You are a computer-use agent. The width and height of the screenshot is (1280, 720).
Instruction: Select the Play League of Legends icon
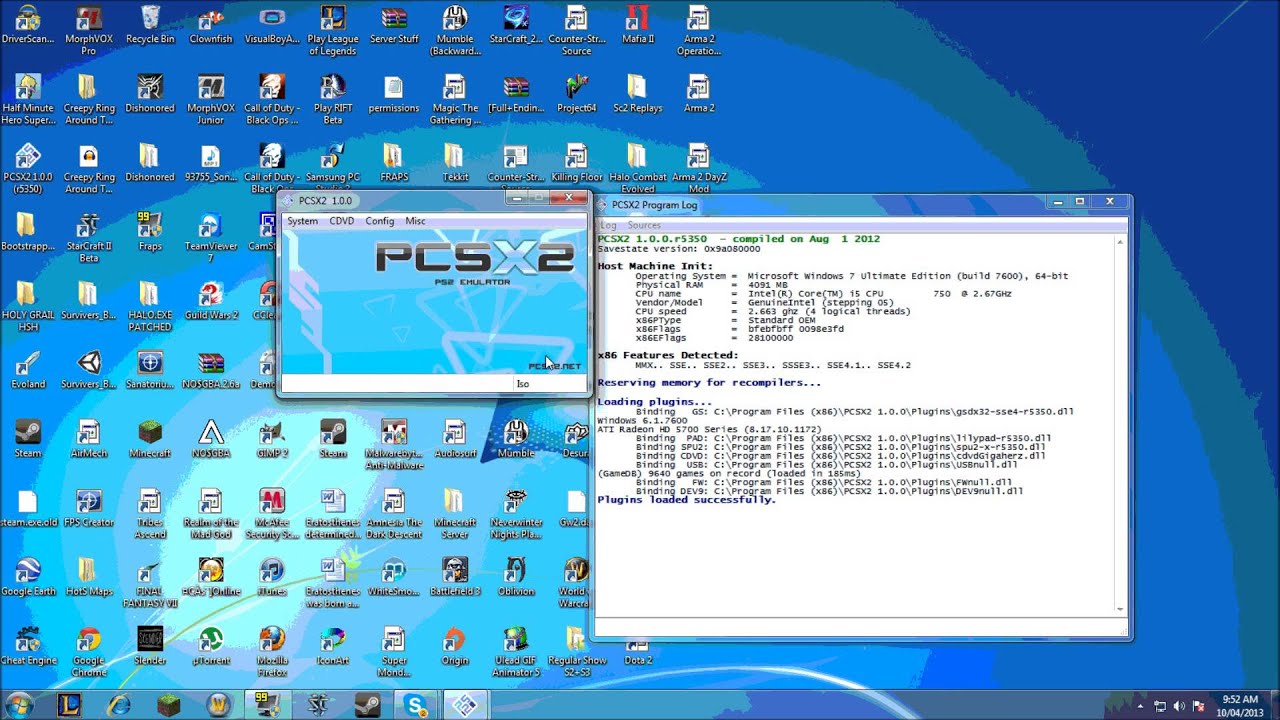tap(332, 30)
